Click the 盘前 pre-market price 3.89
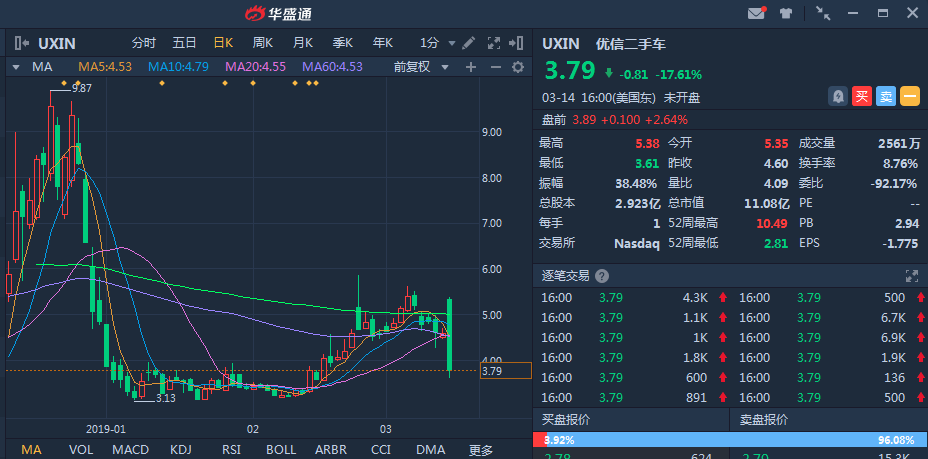Viewport: 928px width, 459px height. (x=584, y=120)
